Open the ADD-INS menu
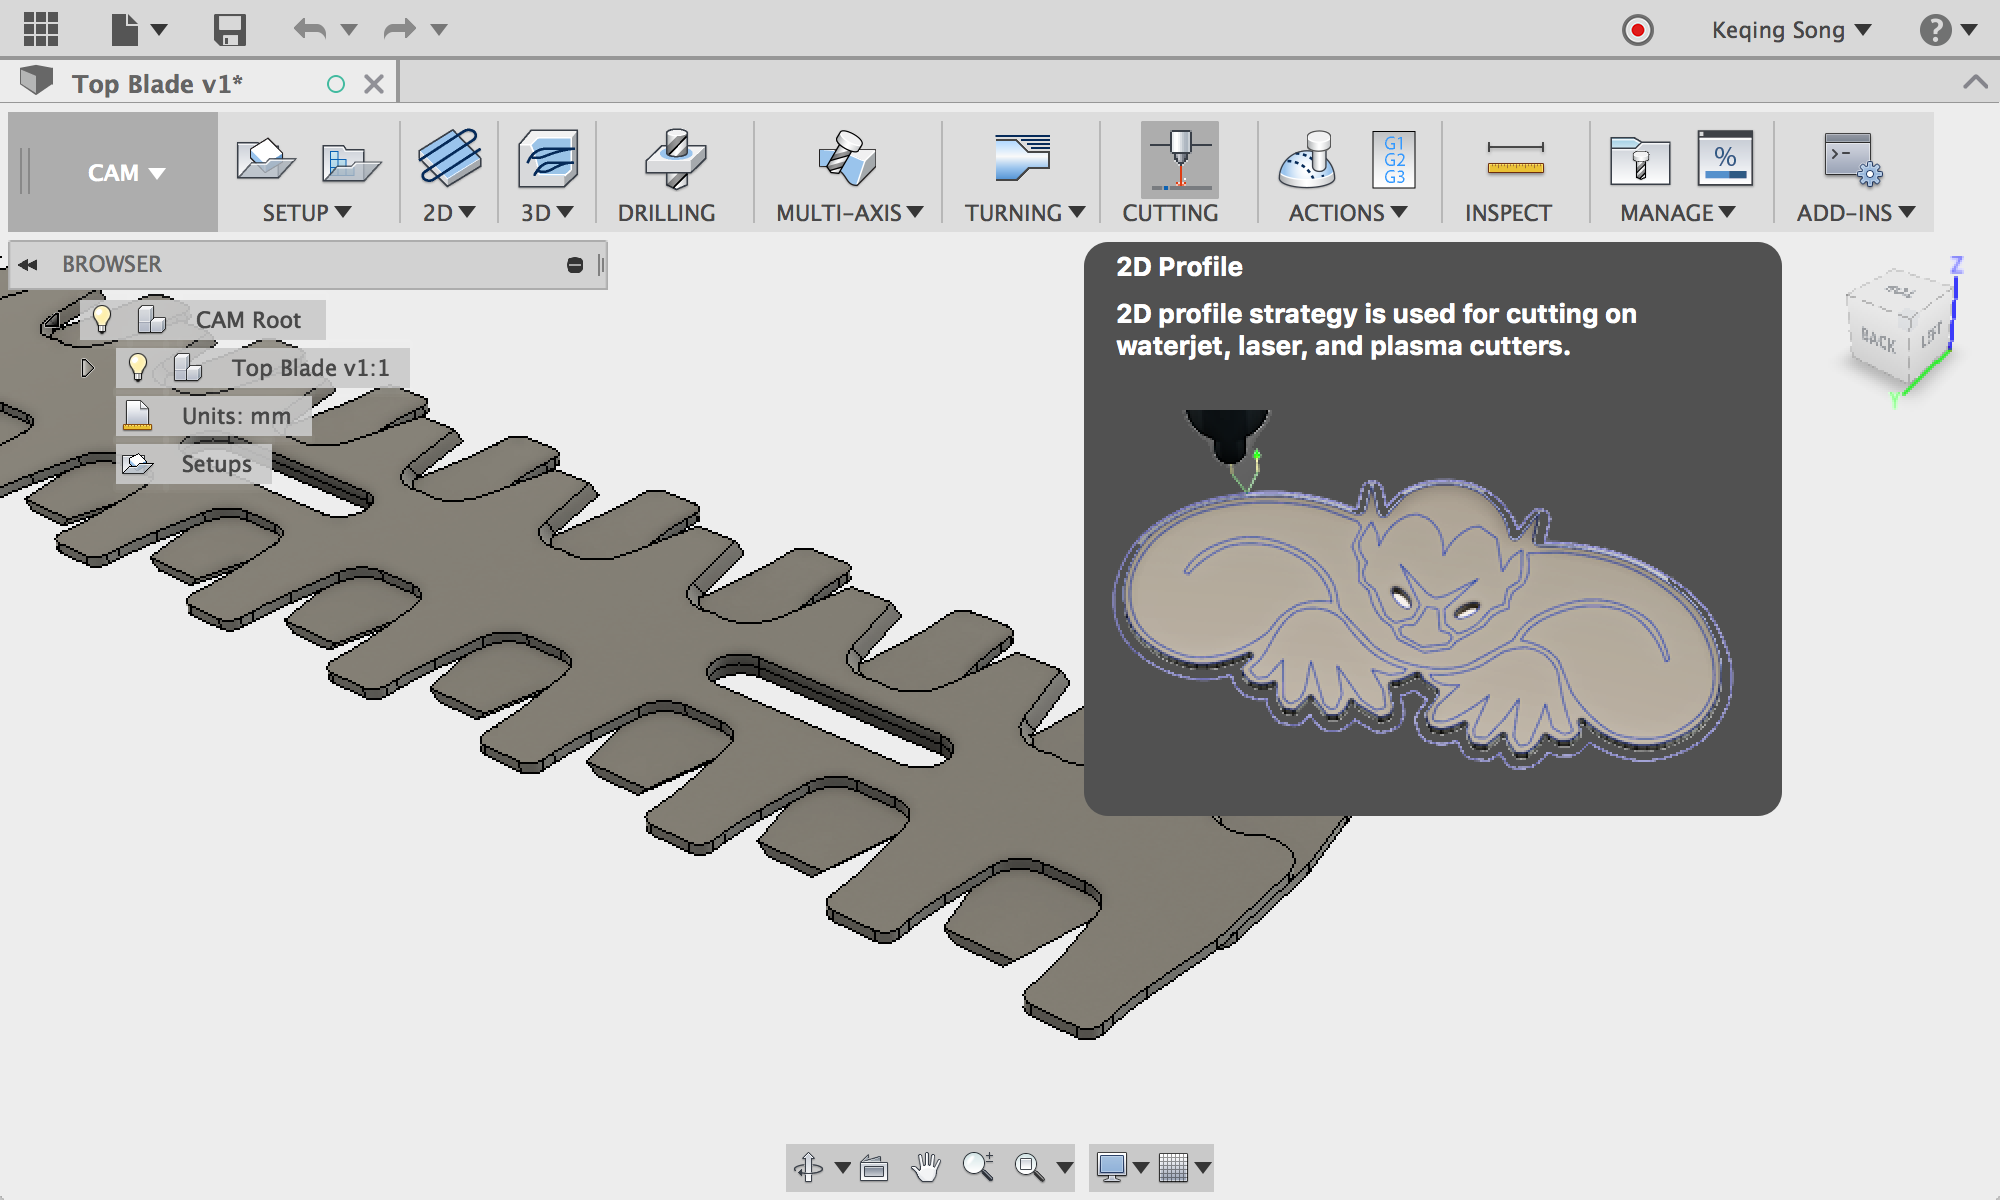 point(1854,213)
